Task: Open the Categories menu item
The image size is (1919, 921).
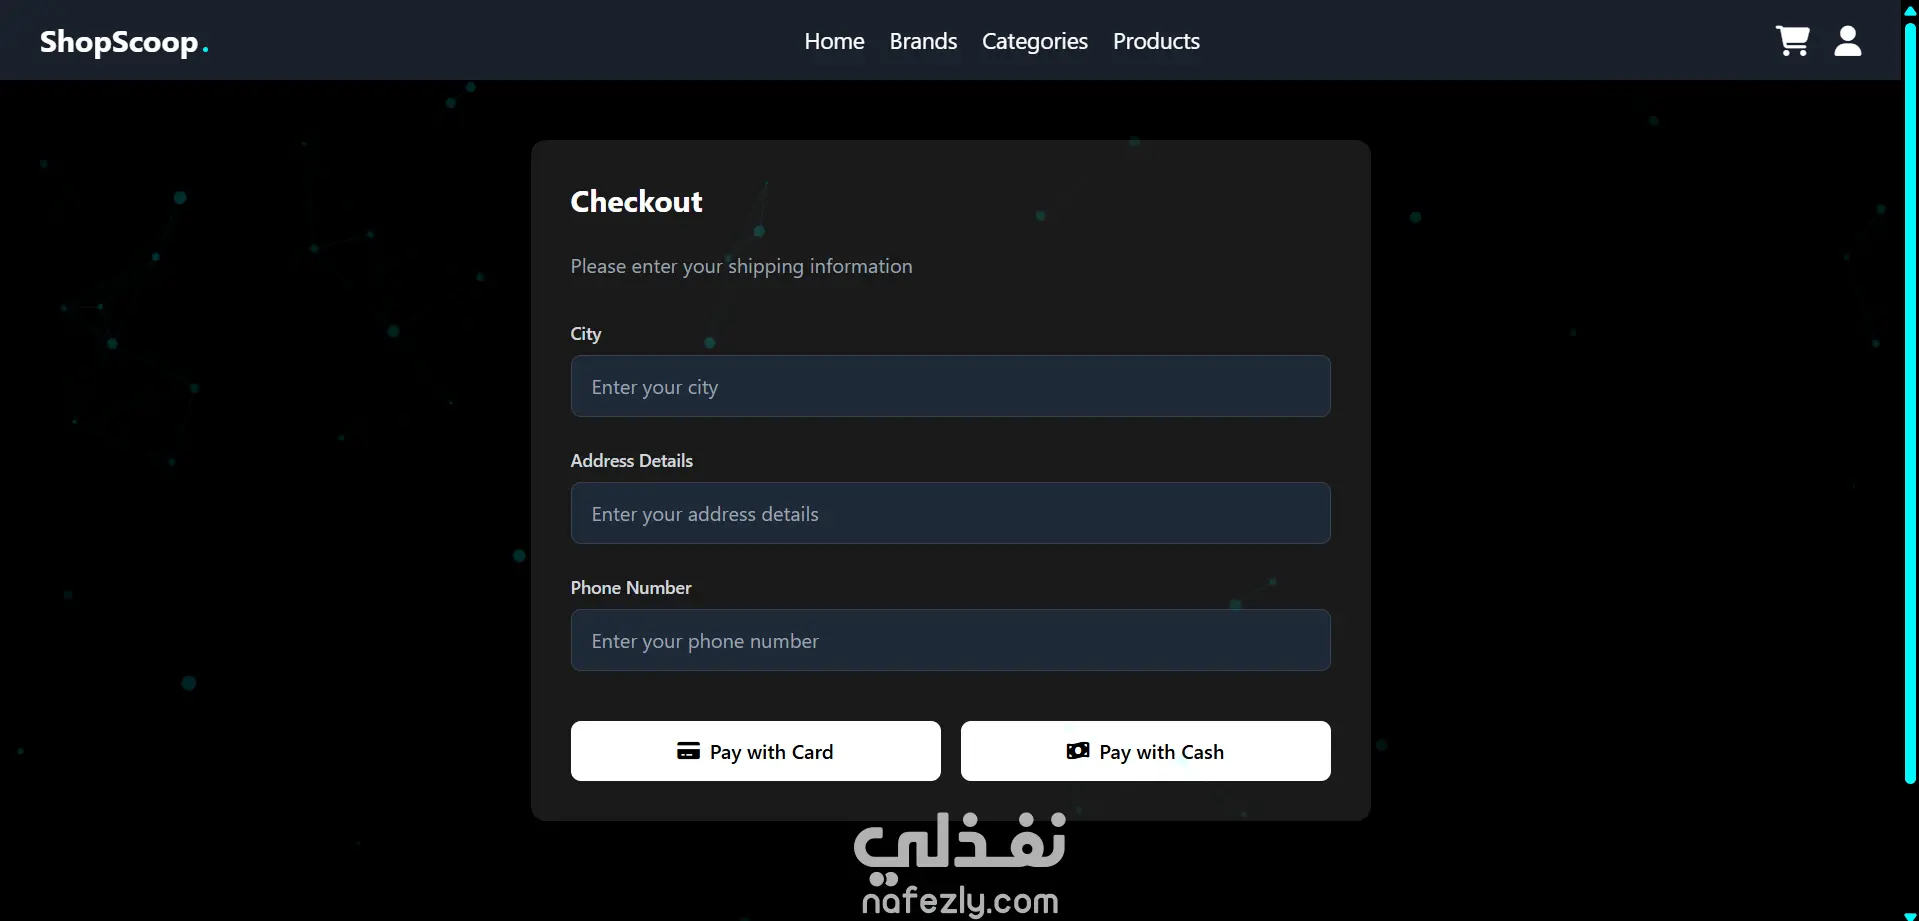Action: 1035,41
